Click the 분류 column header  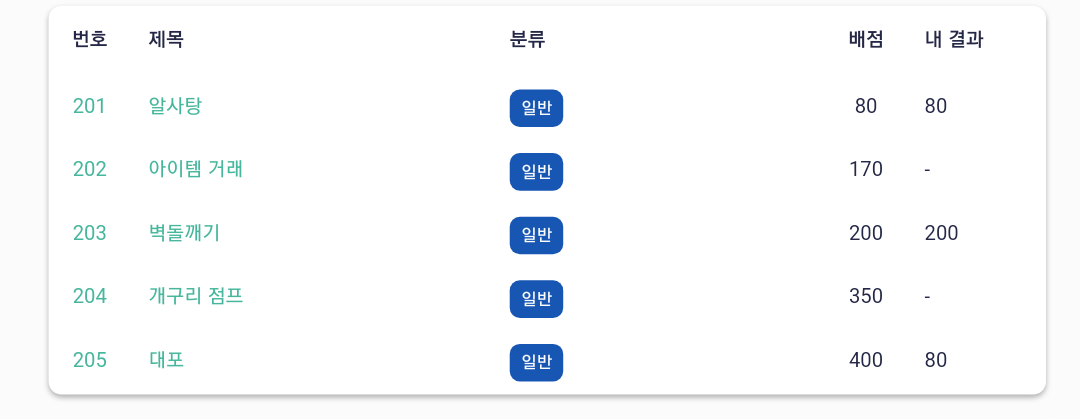click(x=528, y=40)
